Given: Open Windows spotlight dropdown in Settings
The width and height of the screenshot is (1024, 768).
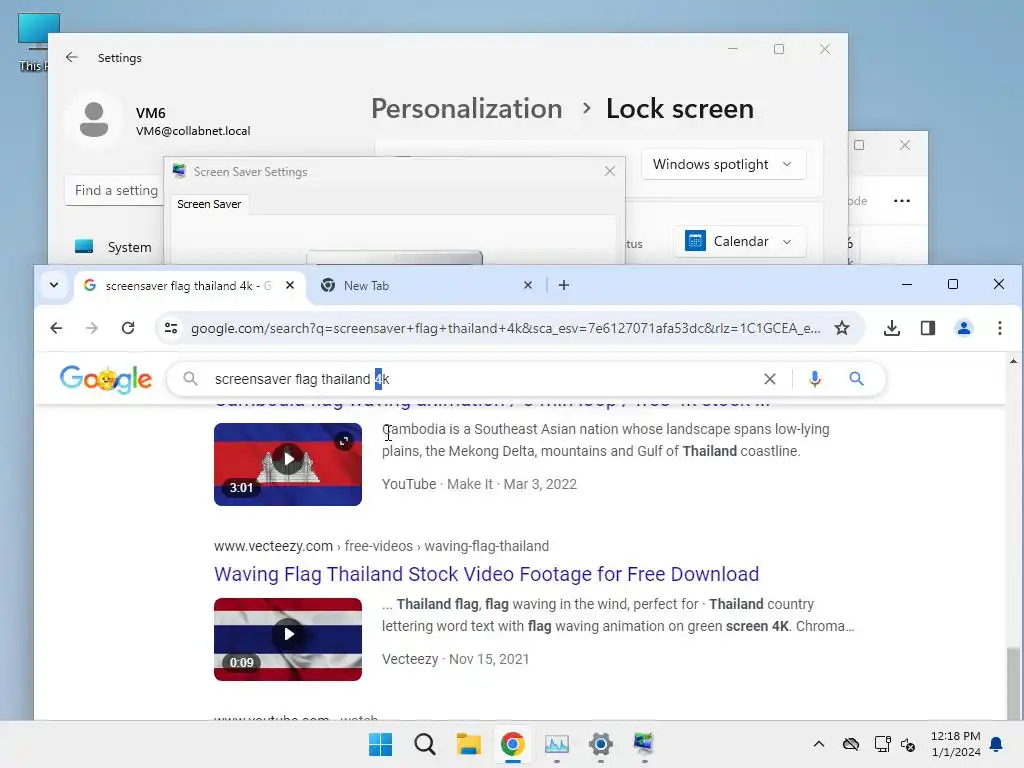Looking at the screenshot, I should (724, 165).
